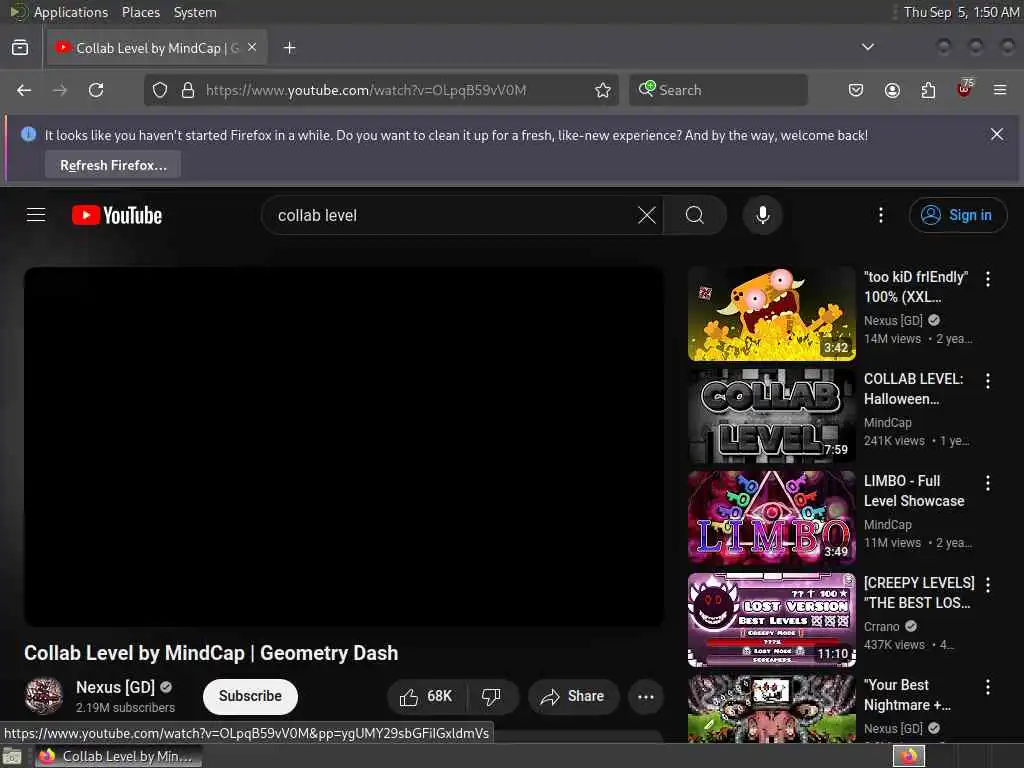Close the Collab Level by MindCap tab
The width and height of the screenshot is (1024, 768).
252,47
